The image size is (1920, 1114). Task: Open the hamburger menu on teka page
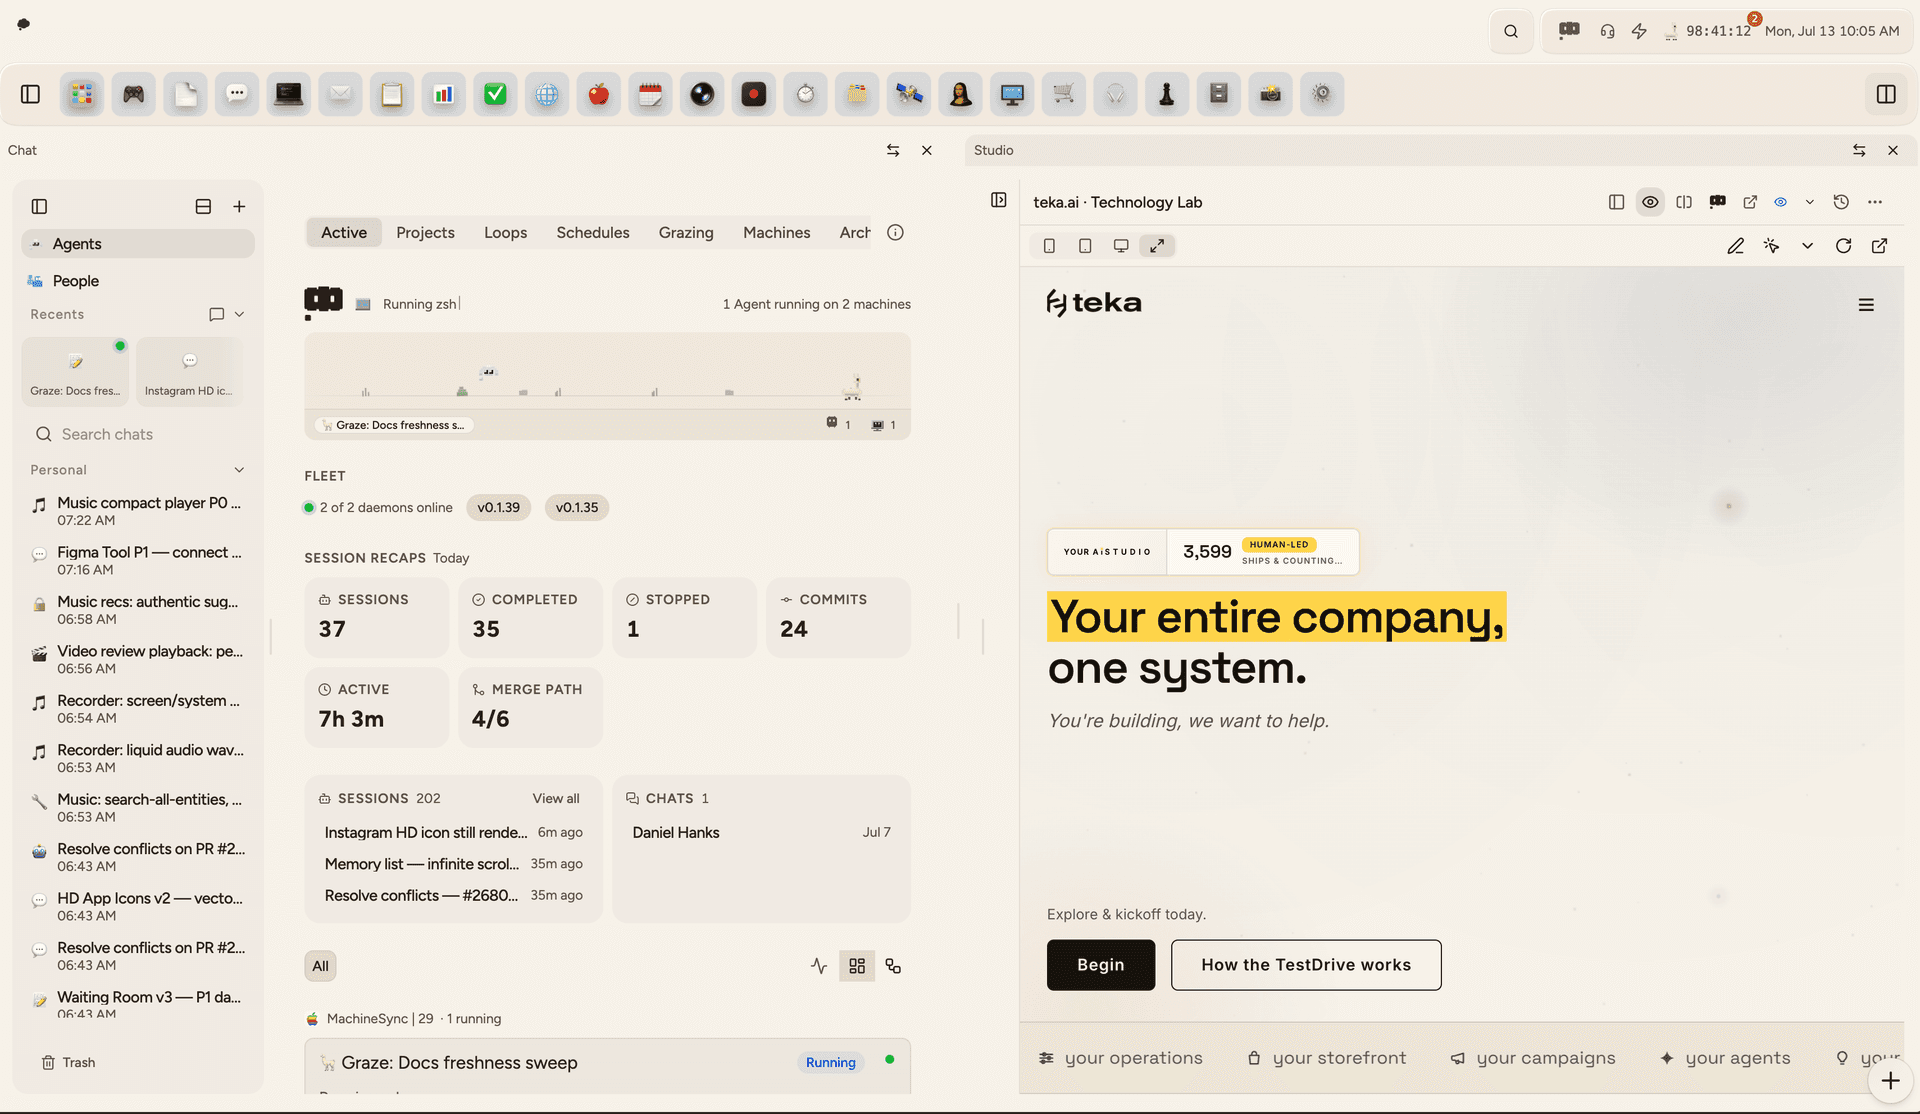[1866, 305]
